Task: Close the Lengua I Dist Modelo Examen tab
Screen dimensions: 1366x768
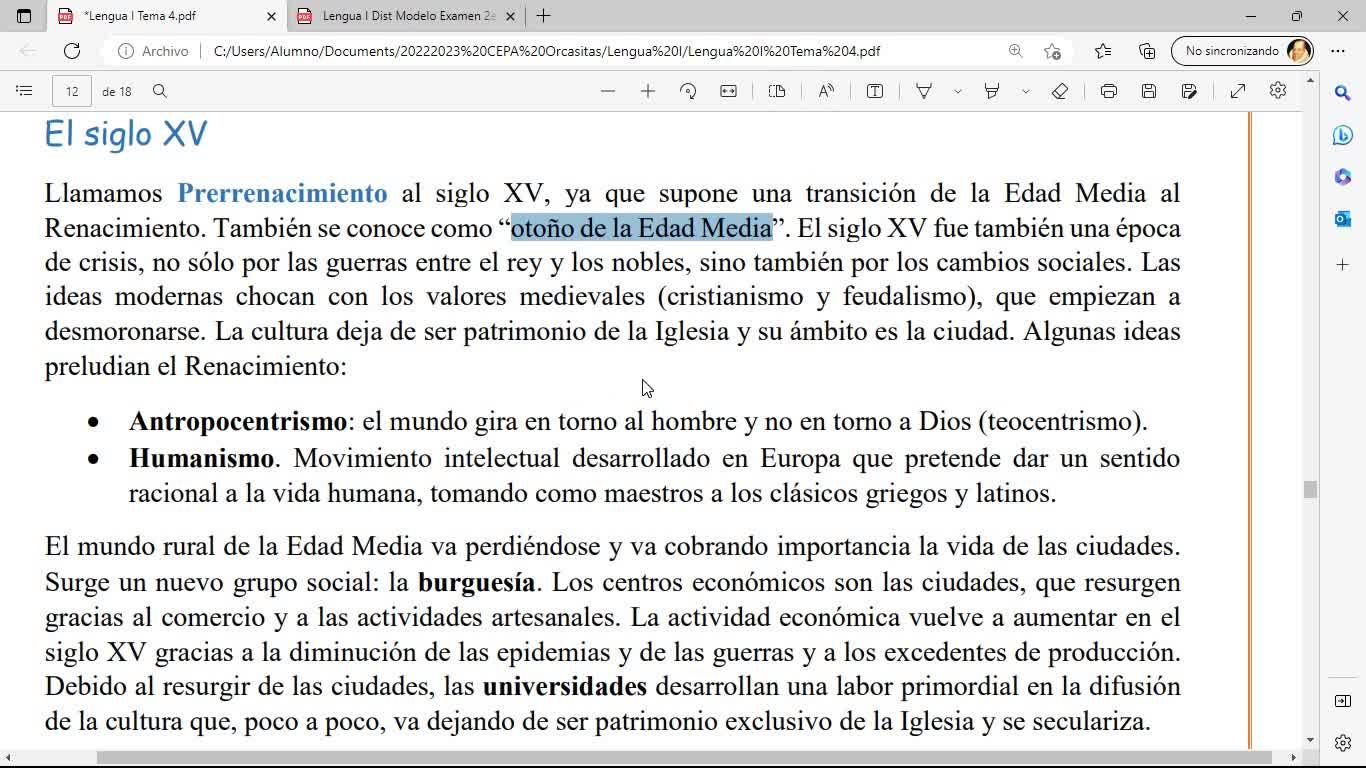Action: (511, 16)
